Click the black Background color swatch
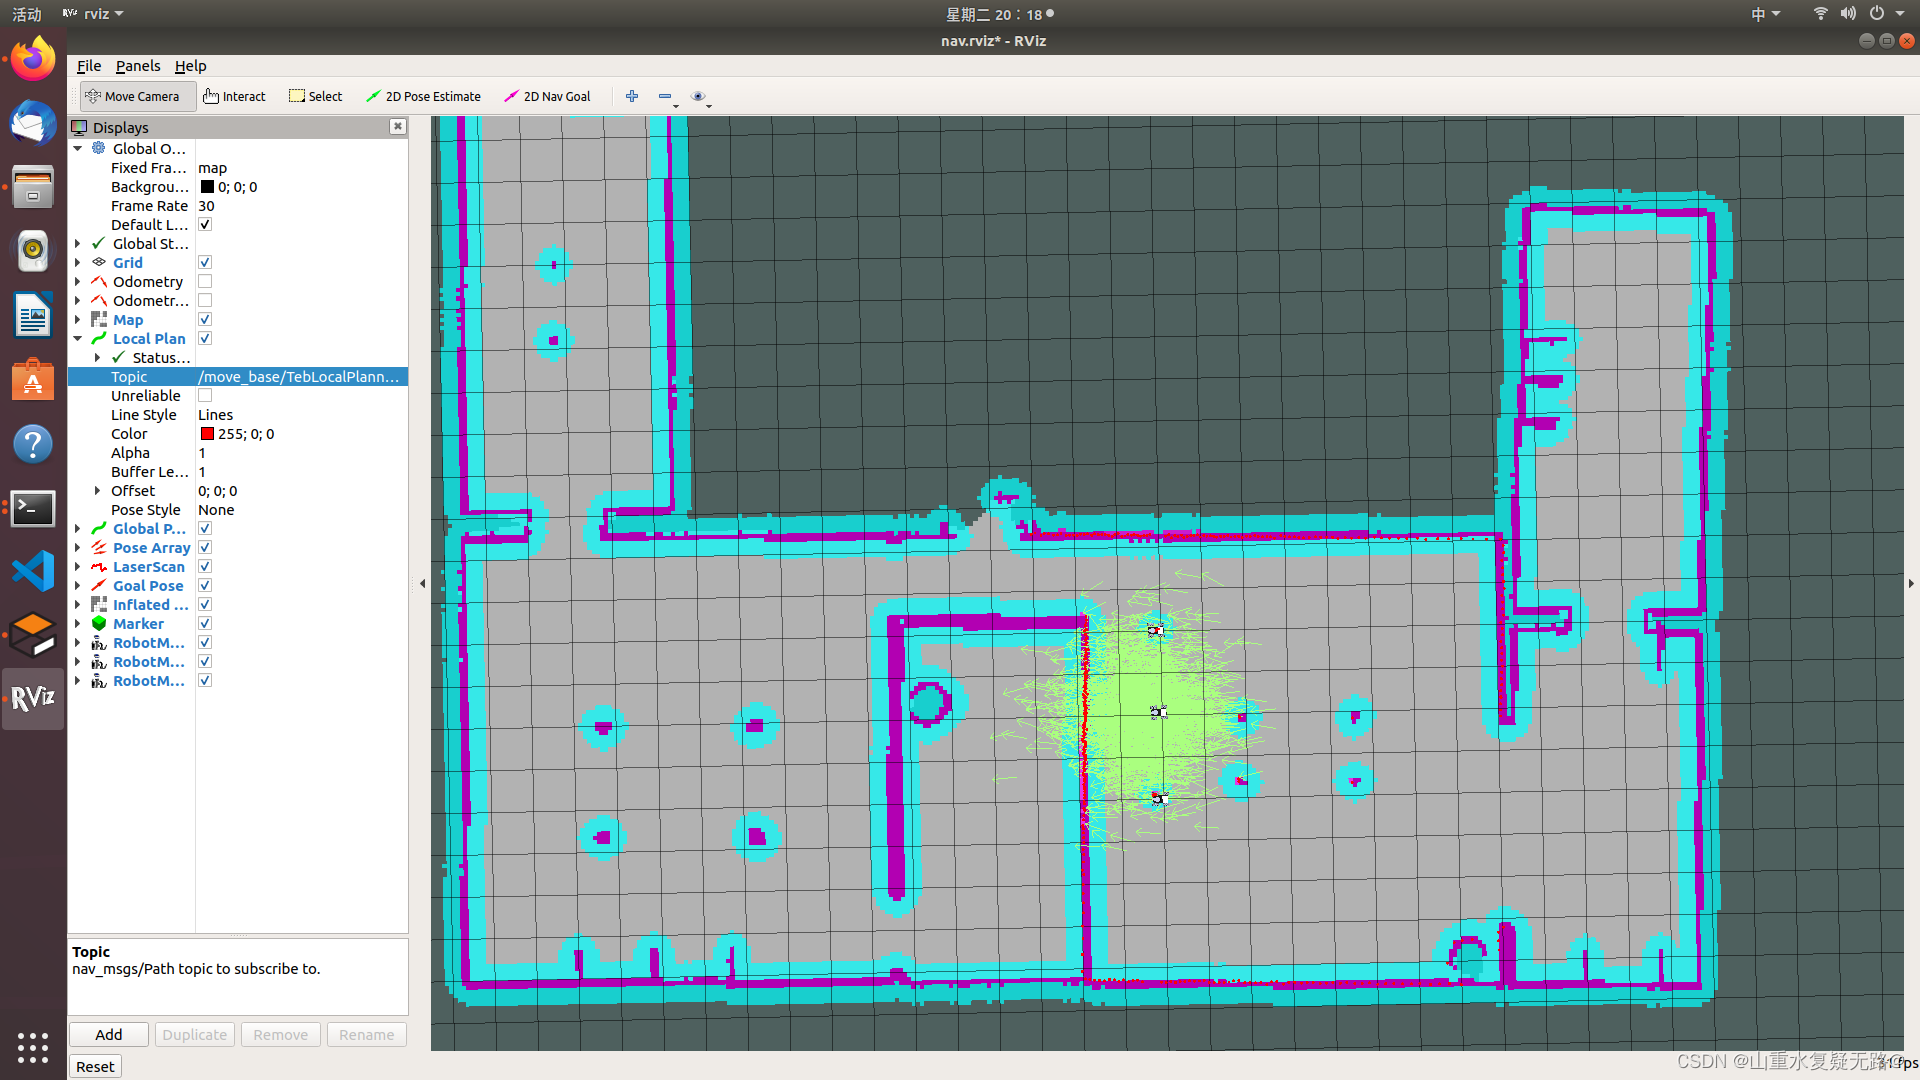Viewport: 1920px width, 1080px height. click(207, 186)
